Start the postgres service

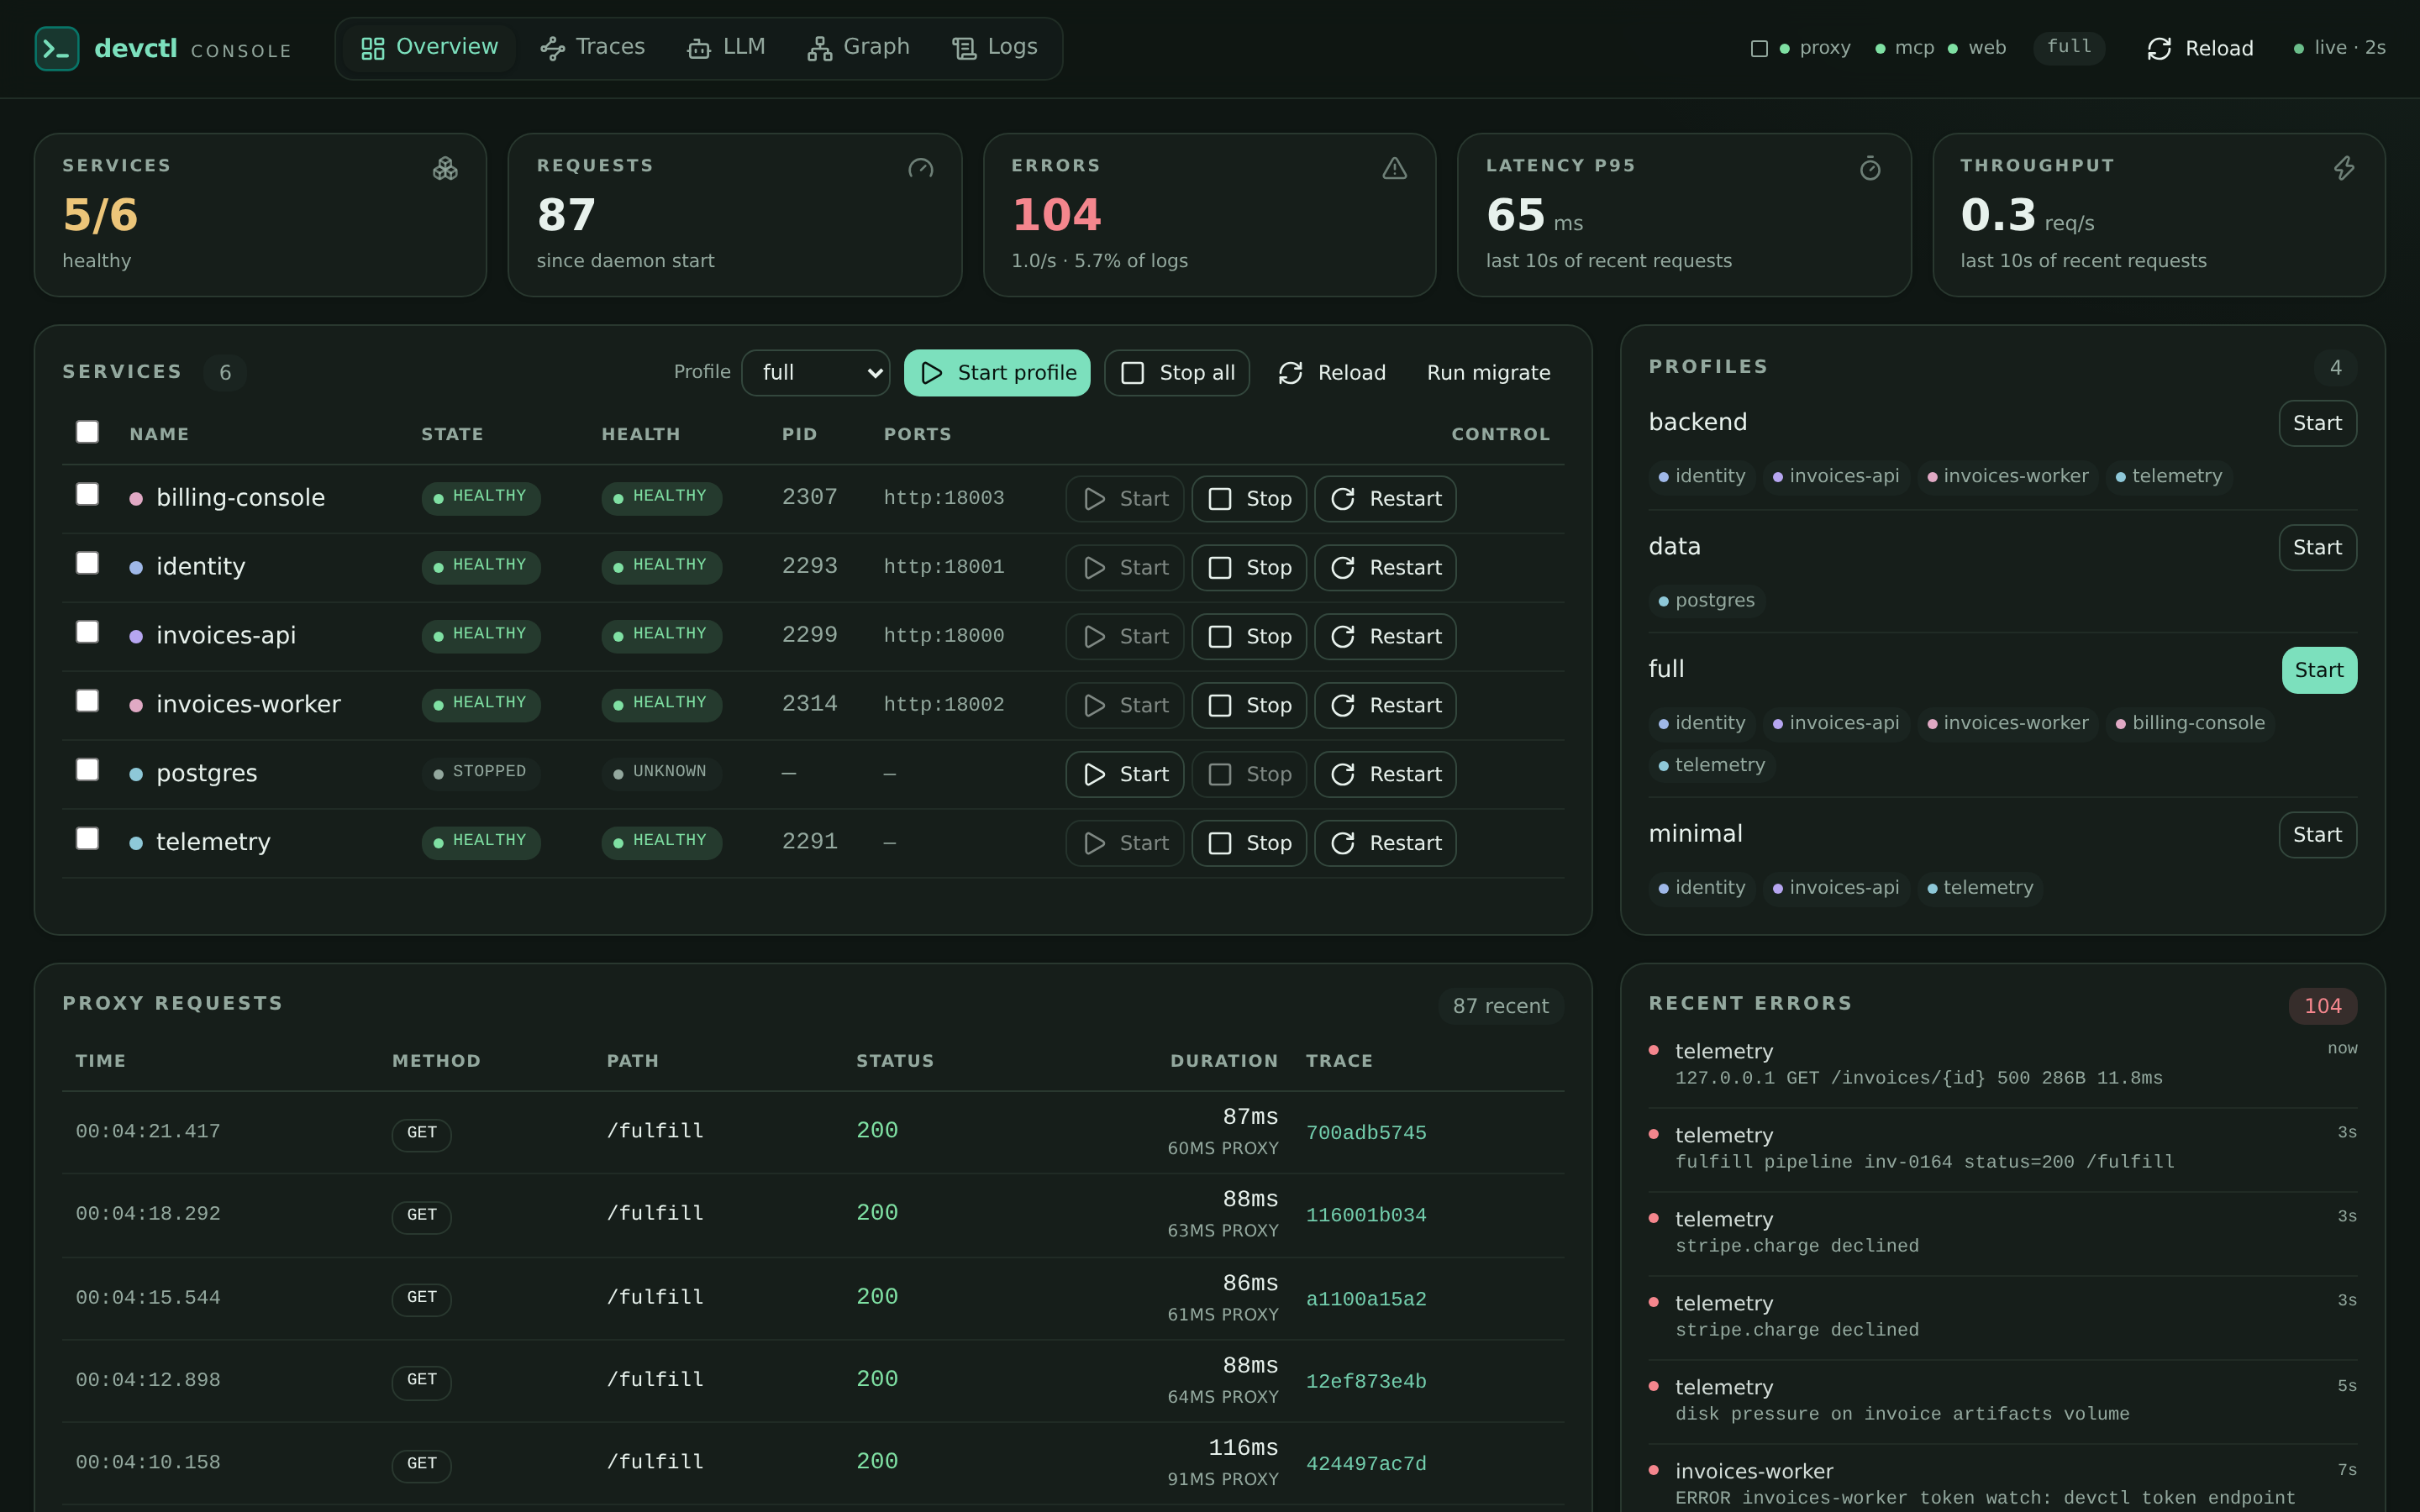click(x=1125, y=774)
